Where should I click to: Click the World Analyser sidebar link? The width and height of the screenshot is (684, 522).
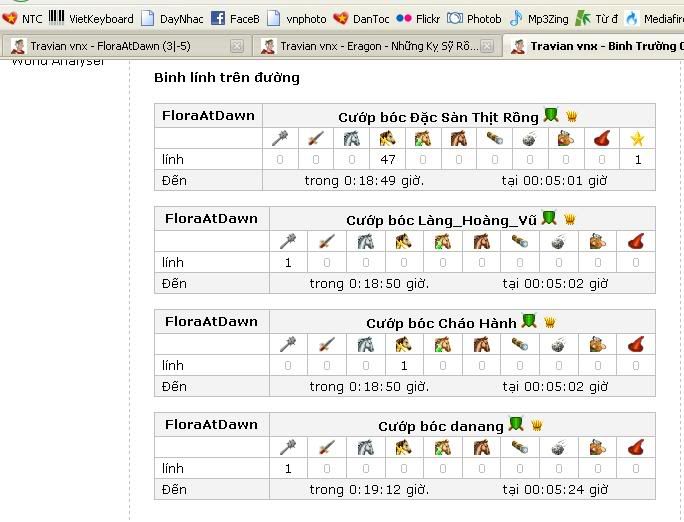coord(58,61)
